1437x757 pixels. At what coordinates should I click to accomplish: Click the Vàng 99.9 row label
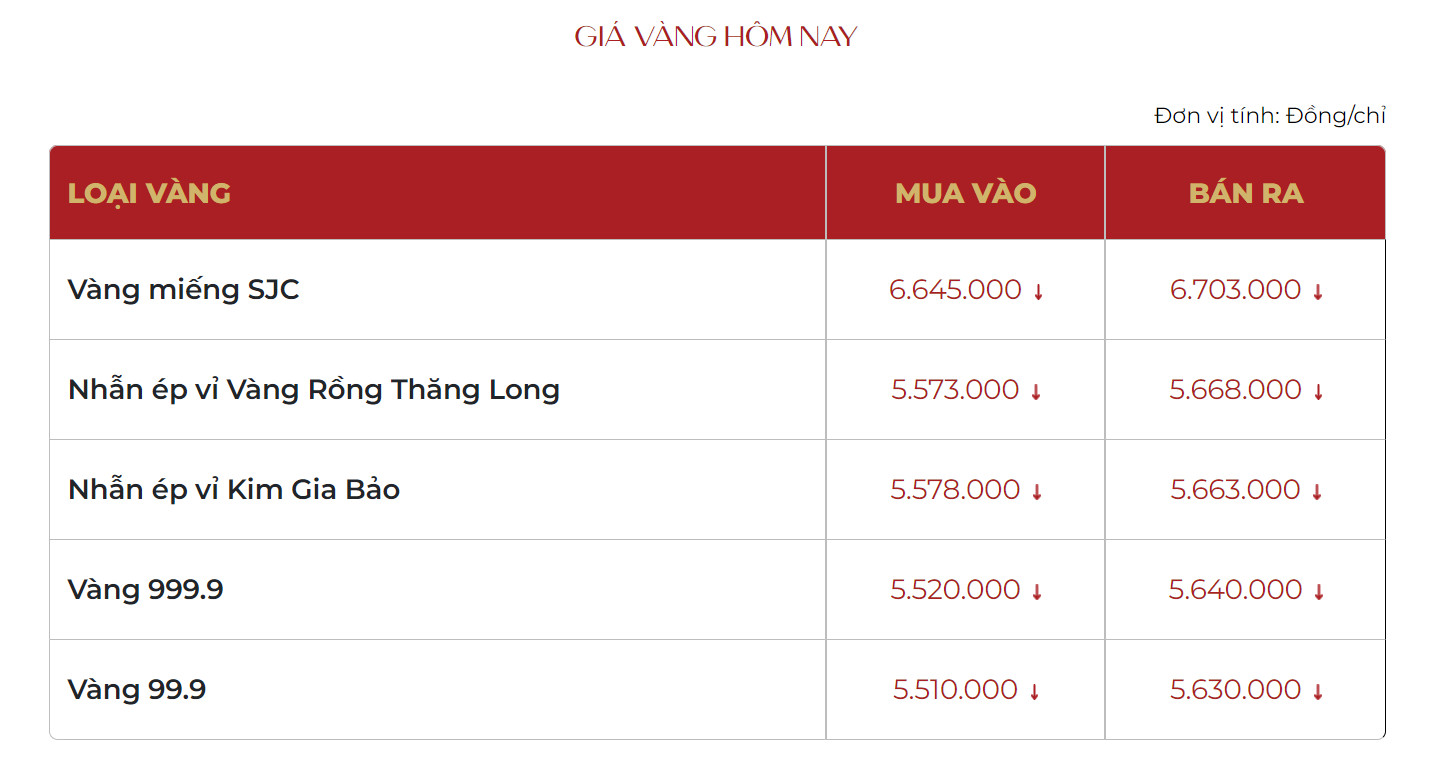(x=137, y=690)
